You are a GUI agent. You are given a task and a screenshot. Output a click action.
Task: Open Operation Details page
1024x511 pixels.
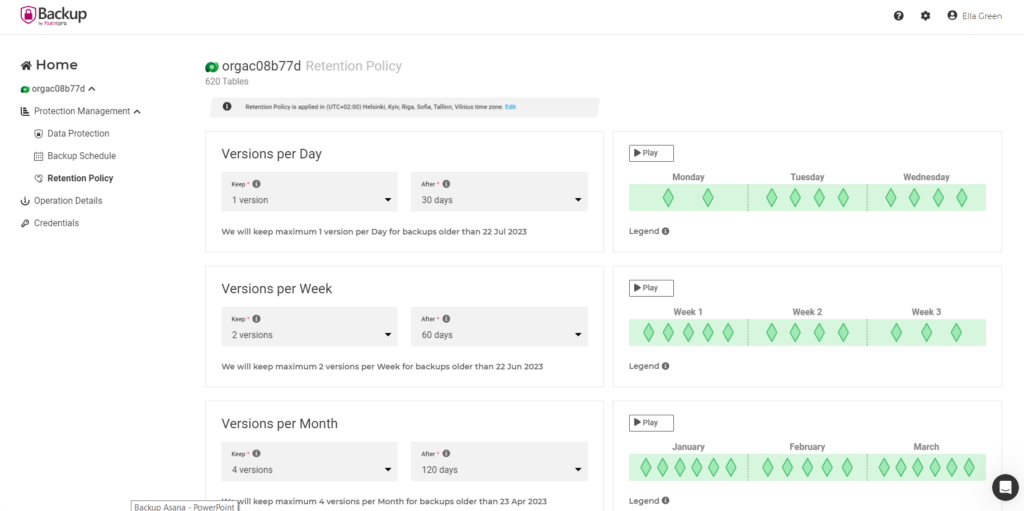(68, 201)
